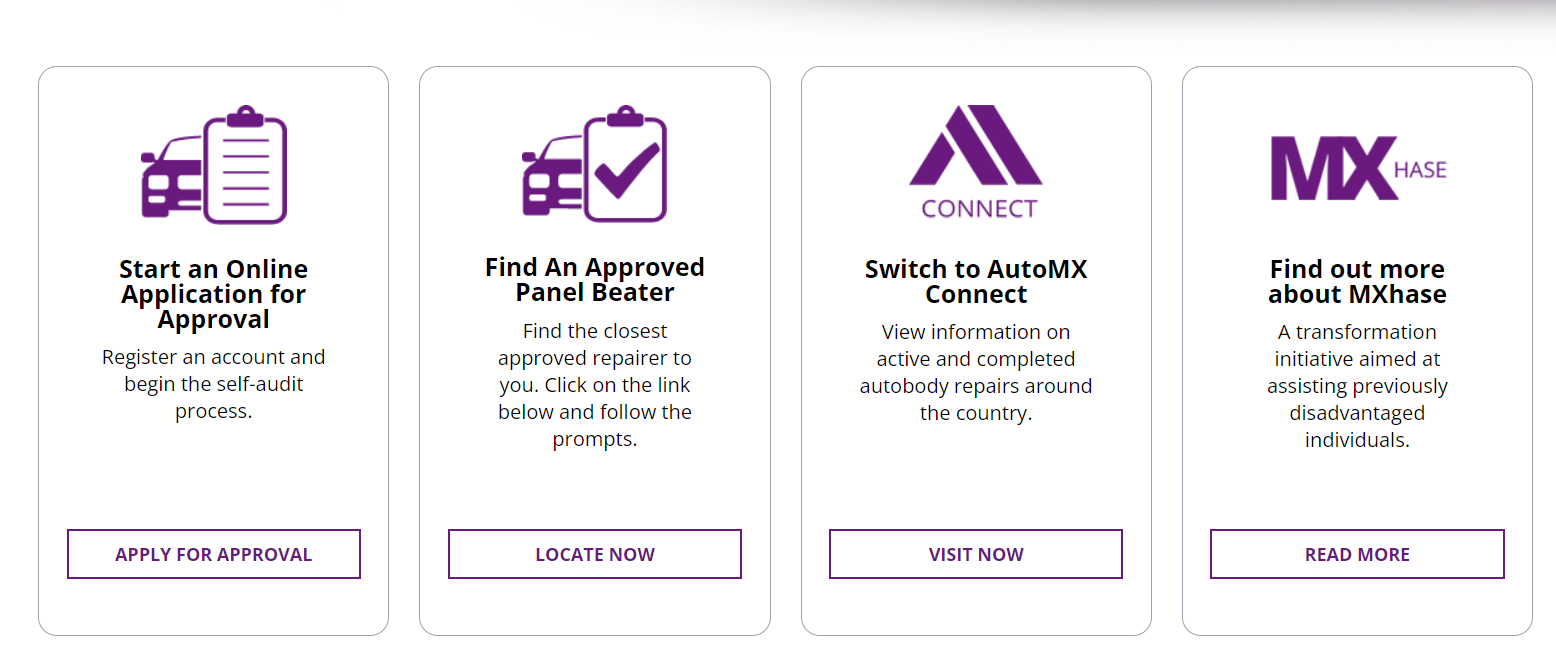This screenshot has height=655, width=1556.
Task: Open the Start an Online Application heading
Action: [x=213, y=294]
